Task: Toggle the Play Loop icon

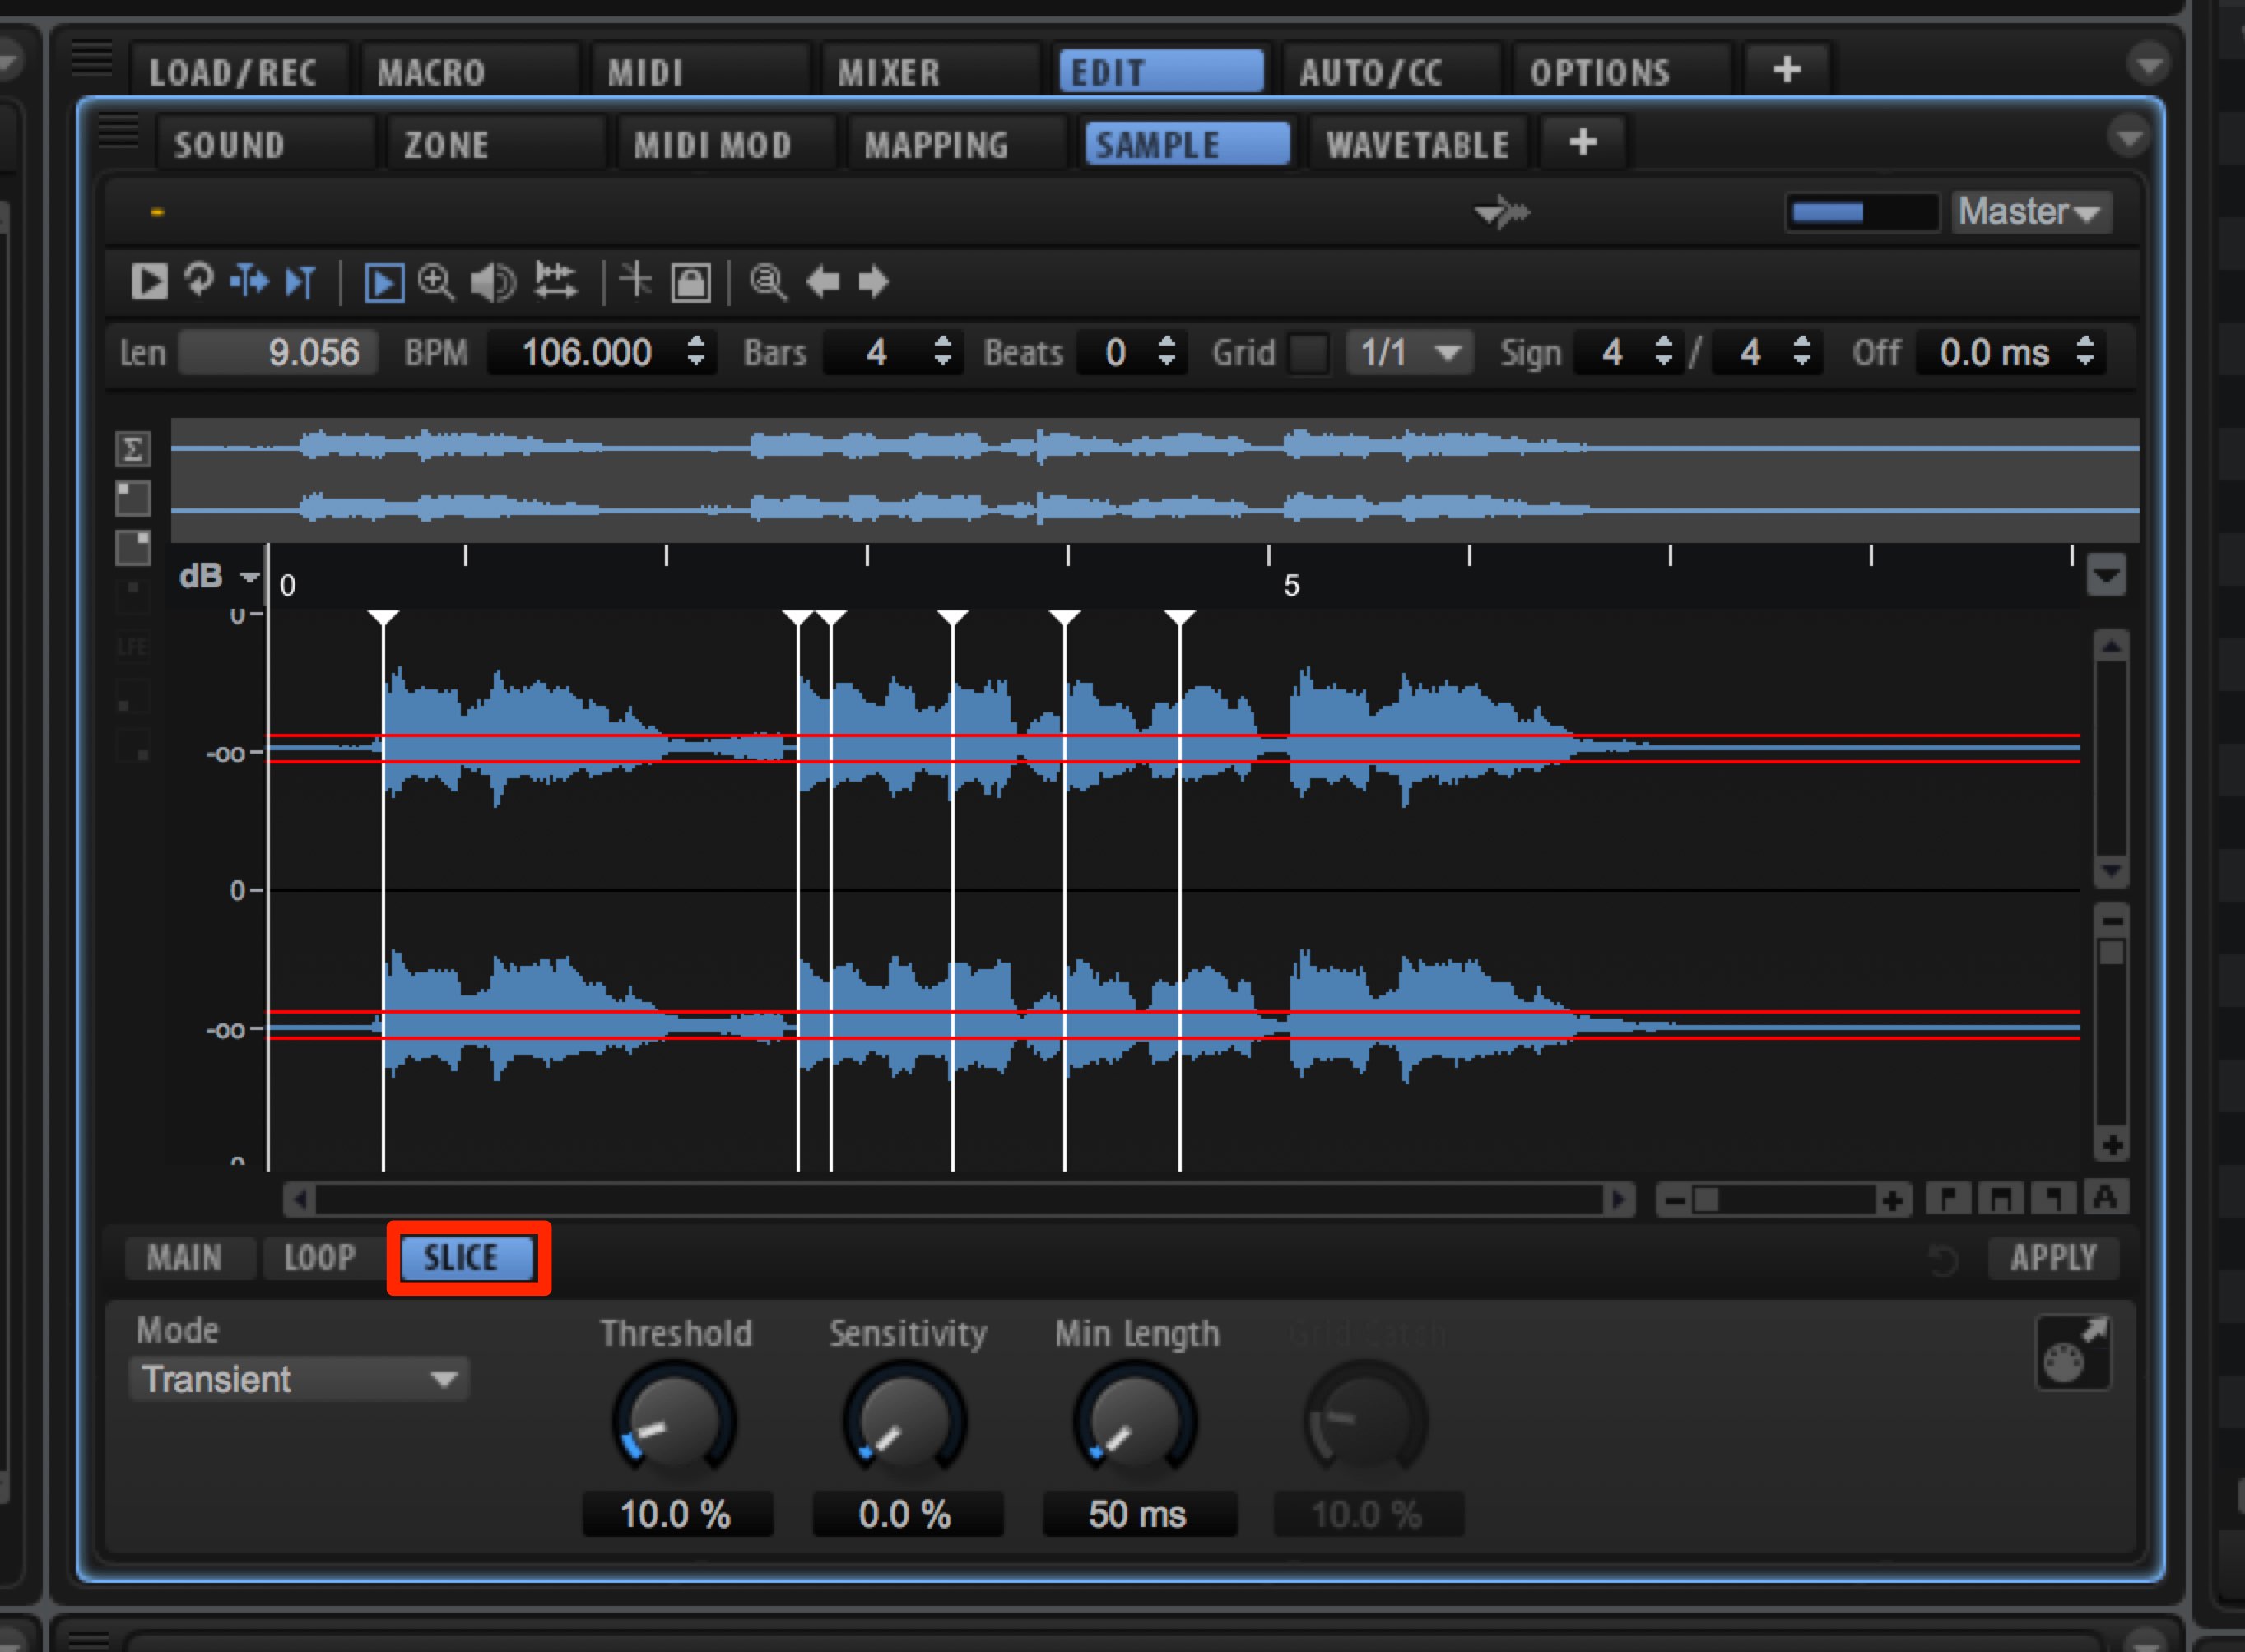Action: tap(199, 280)
